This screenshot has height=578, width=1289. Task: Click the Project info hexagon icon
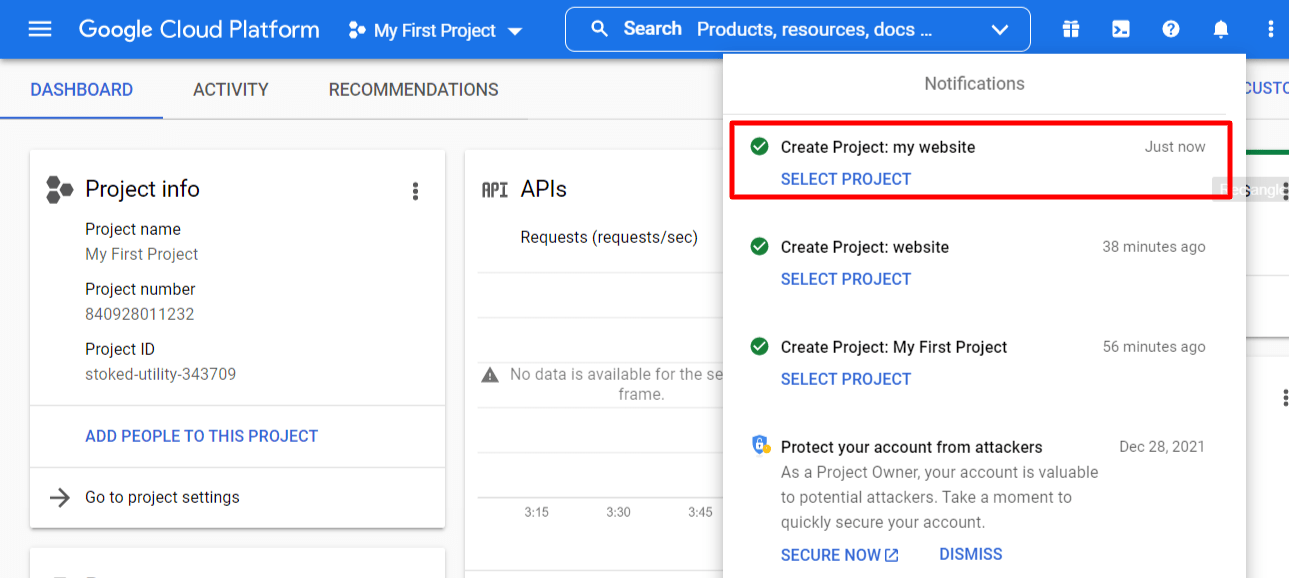[60, 189]
